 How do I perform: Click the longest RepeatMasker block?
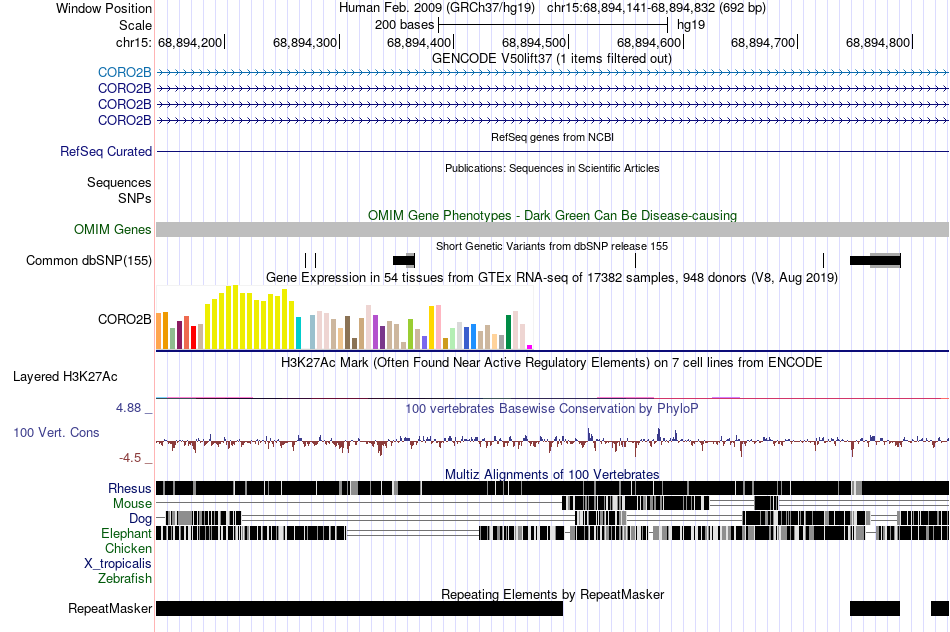pos(359,608)
